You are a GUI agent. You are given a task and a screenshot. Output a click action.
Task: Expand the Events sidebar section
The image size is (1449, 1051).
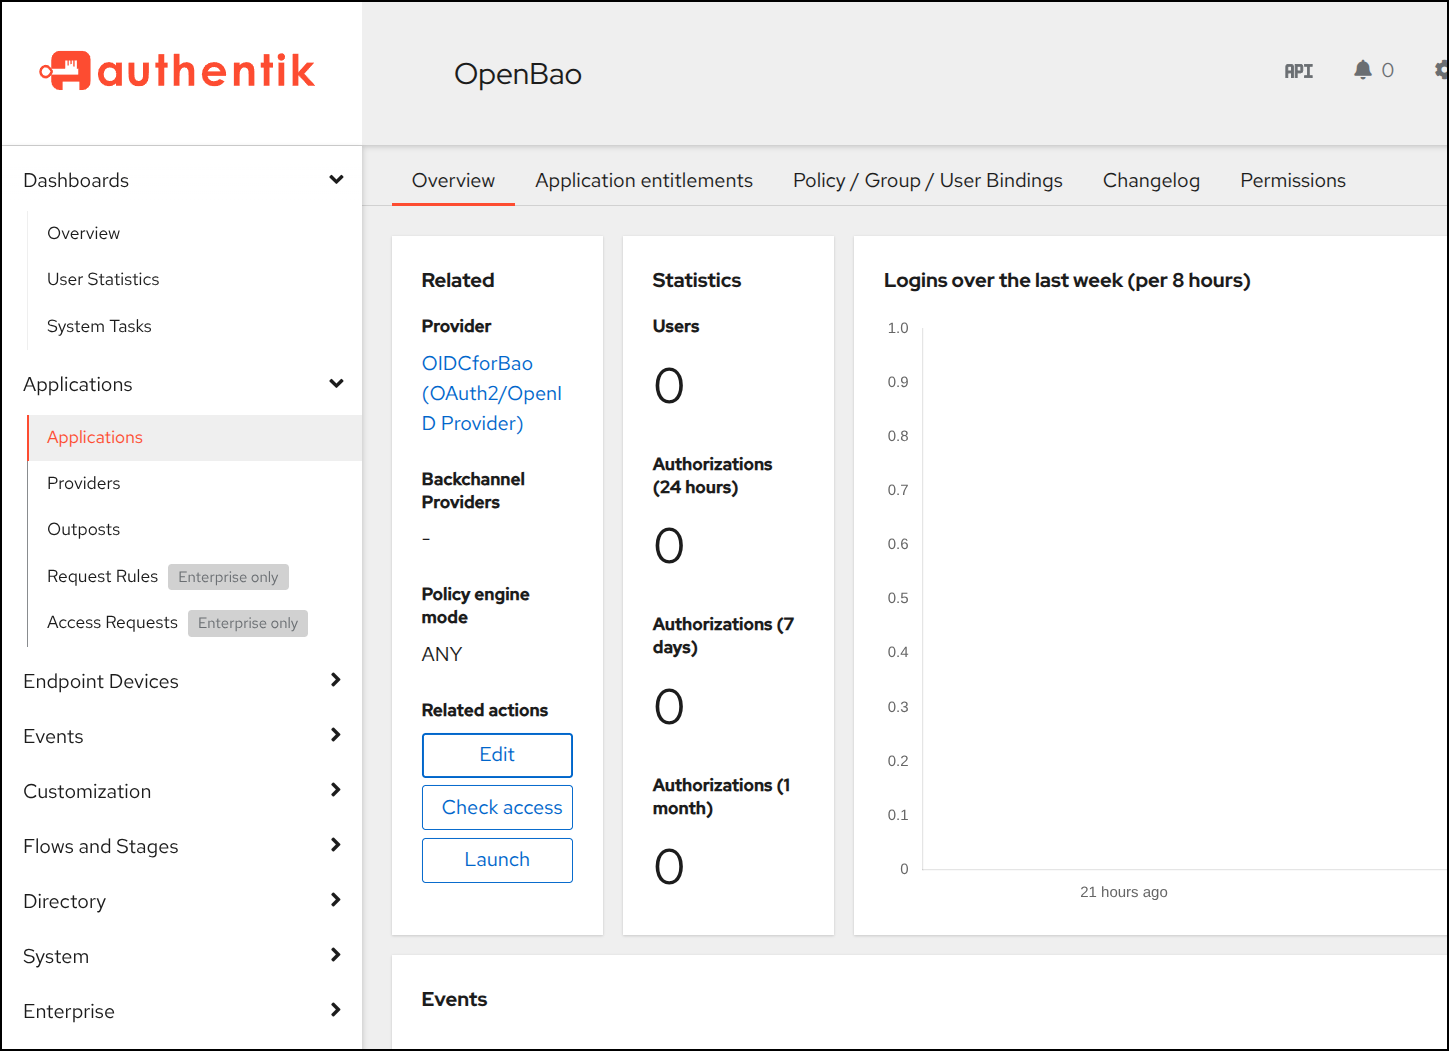click(x=181, y=736)
